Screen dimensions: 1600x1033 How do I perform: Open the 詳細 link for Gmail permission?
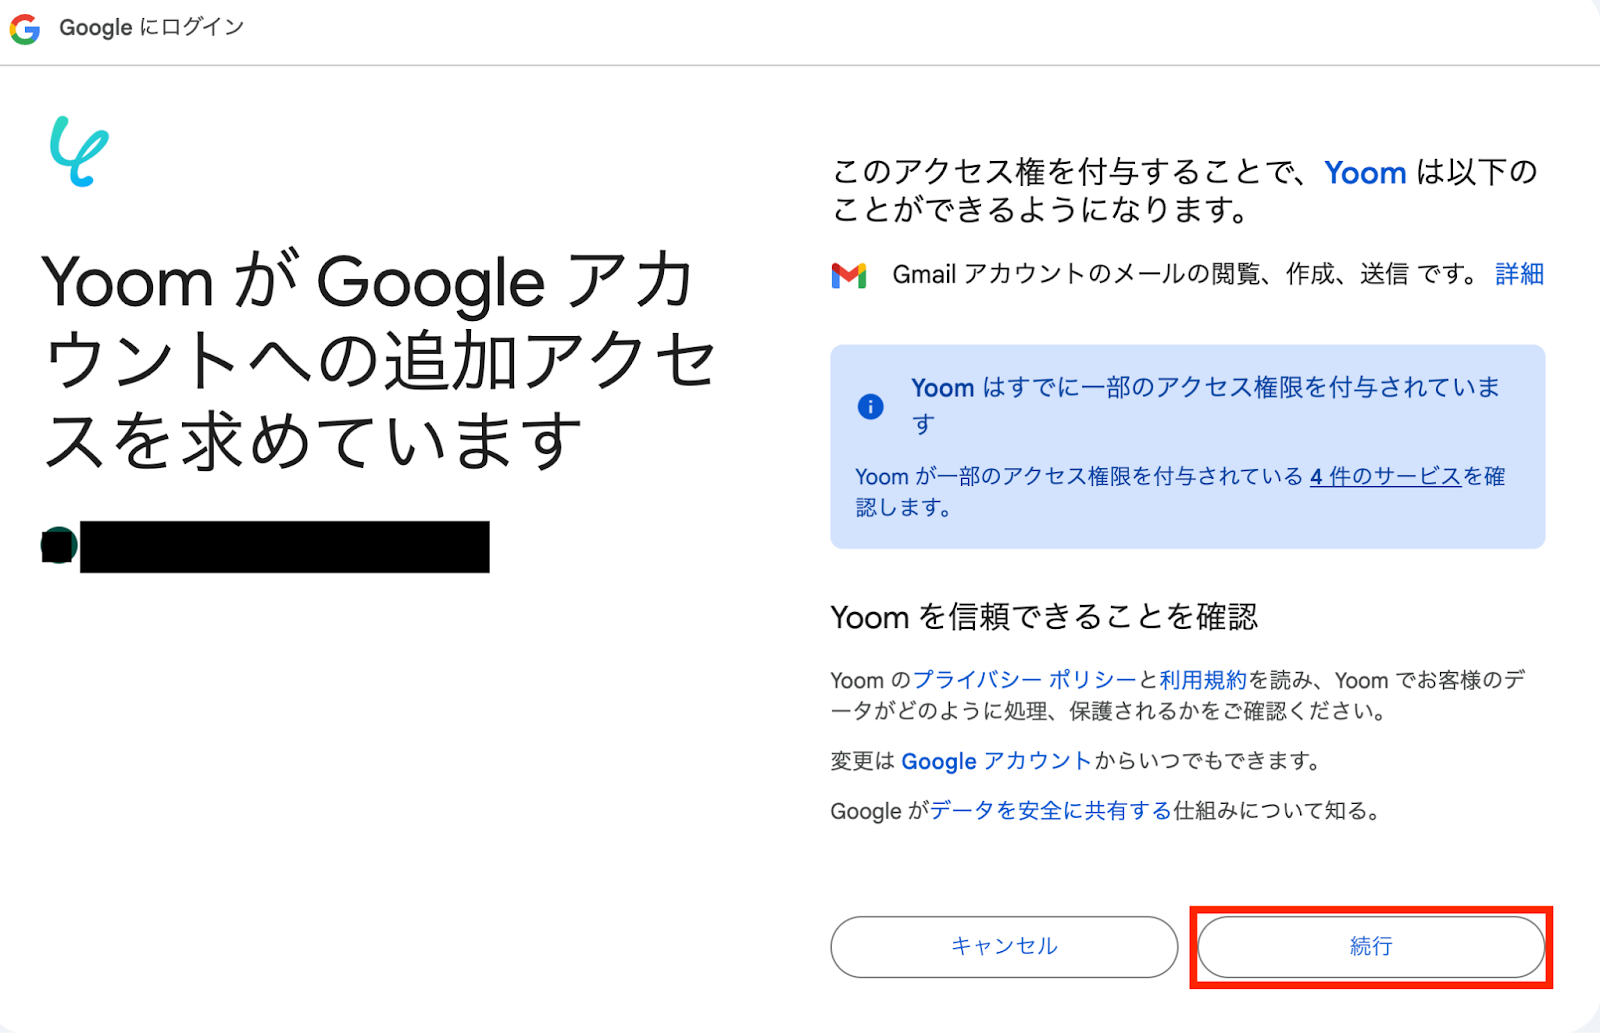click(1519, 274)
